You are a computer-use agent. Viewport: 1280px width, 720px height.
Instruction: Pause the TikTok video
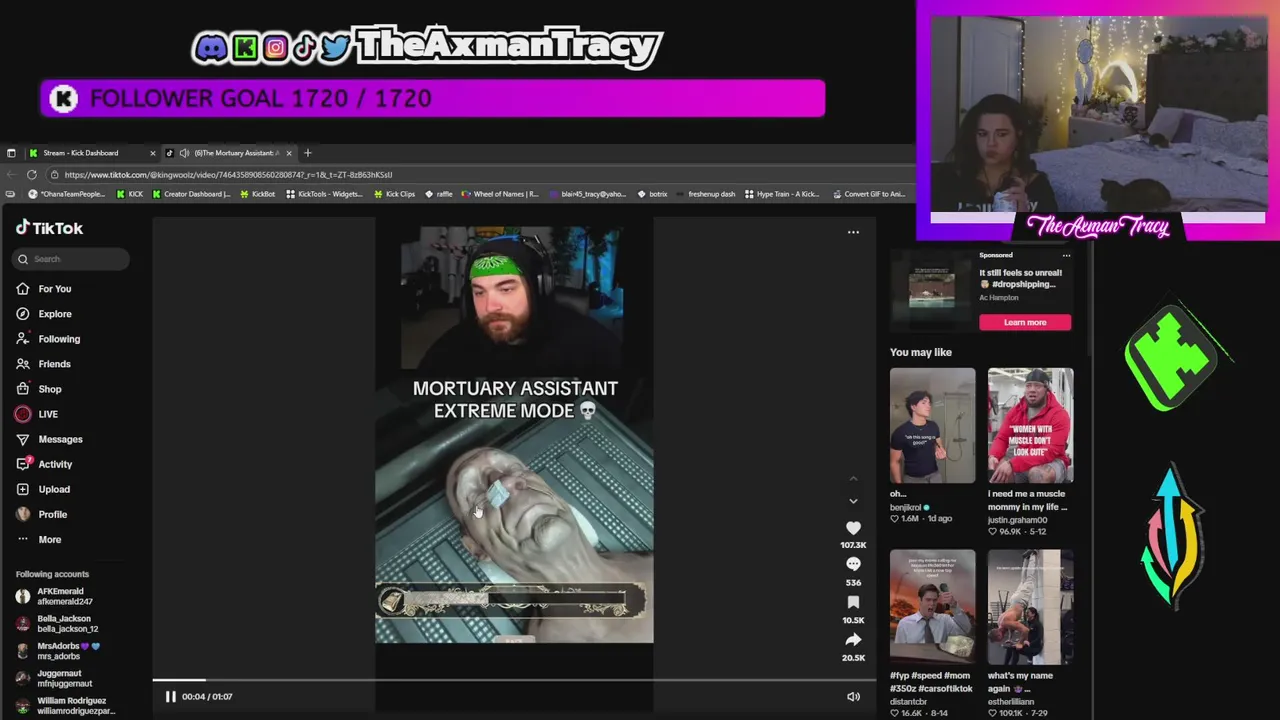click(x=170, y=697)
